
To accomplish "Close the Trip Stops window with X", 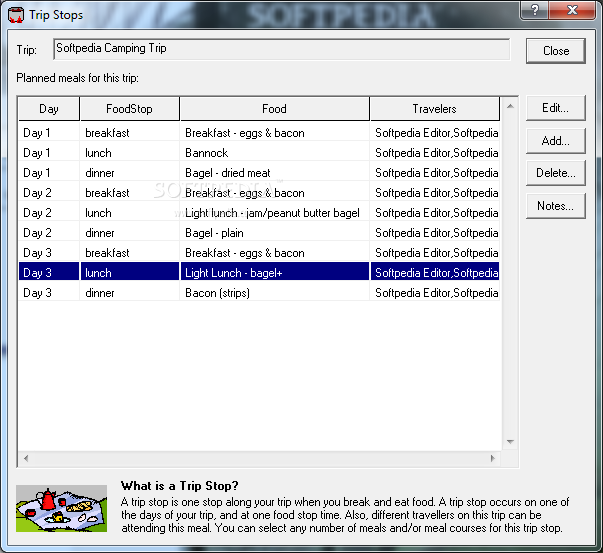I will click(572, 9).
